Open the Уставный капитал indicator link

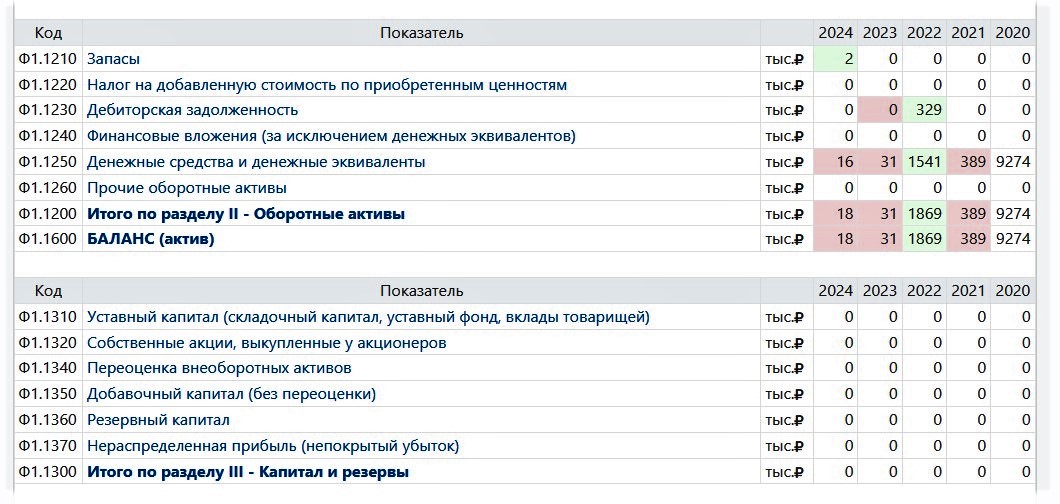(x=368, y=317)
